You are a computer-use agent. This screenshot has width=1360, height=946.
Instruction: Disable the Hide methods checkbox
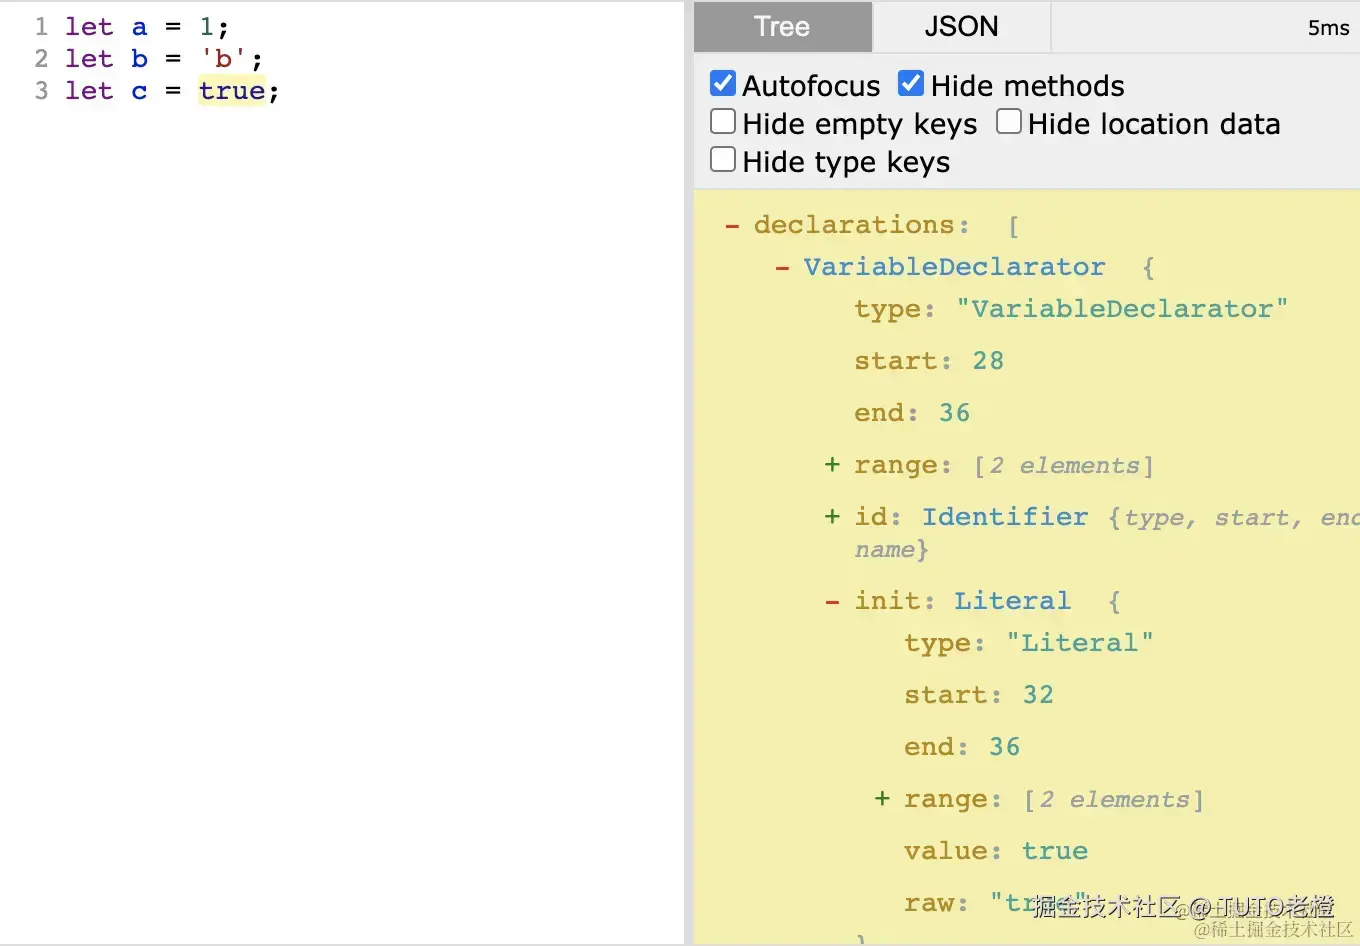point(911,84)
